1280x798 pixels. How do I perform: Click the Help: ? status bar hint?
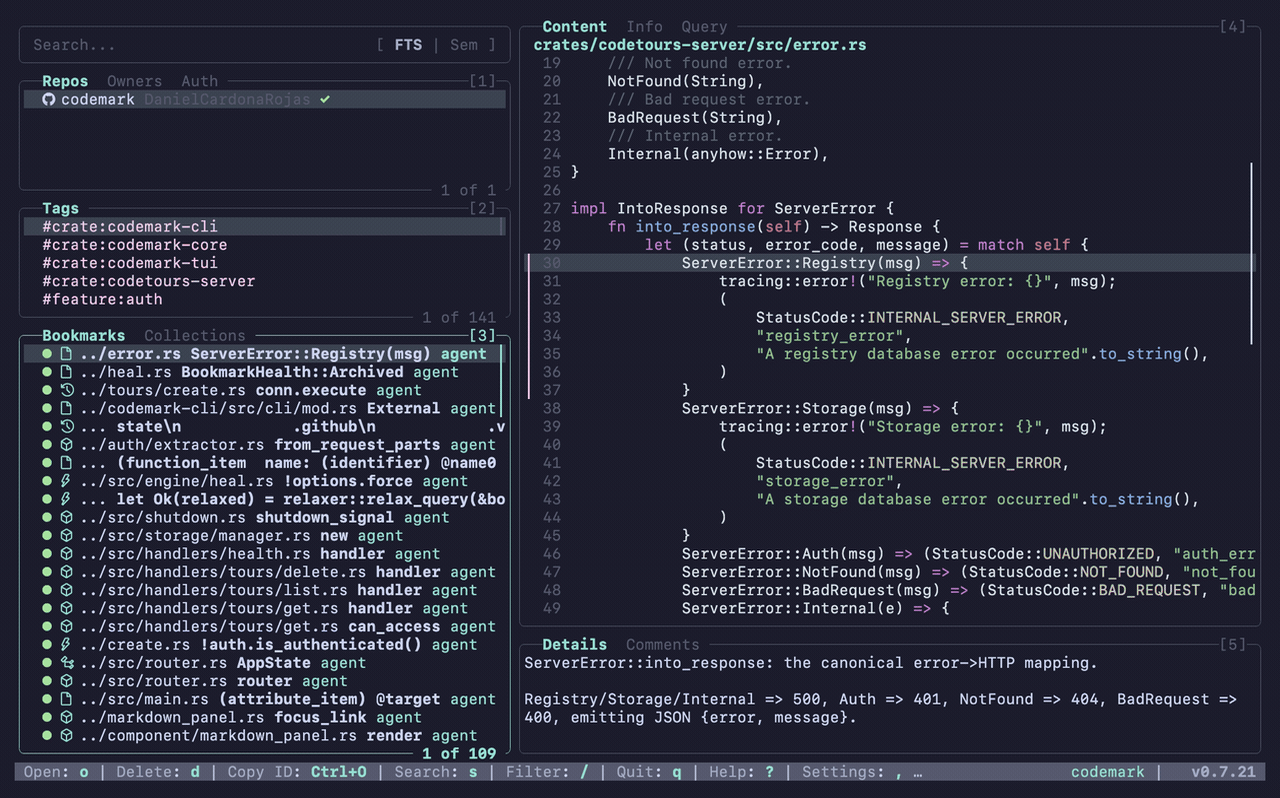741,772
